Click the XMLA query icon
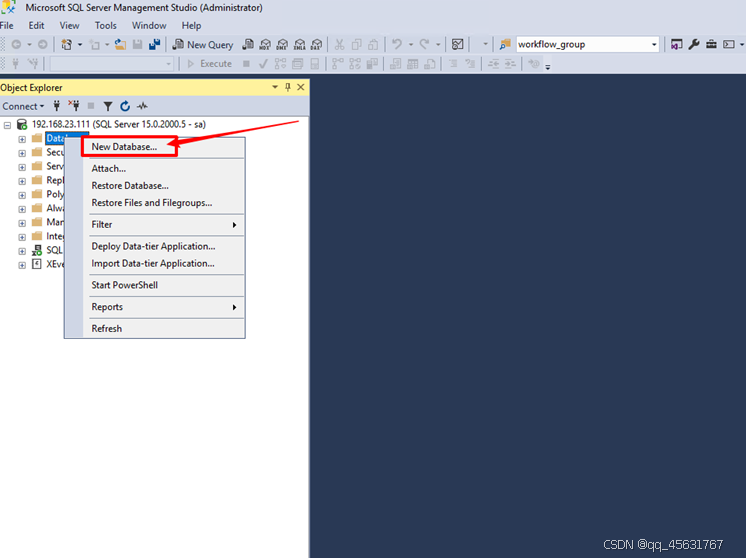The image size is (746, 558). tap(299, 45)
